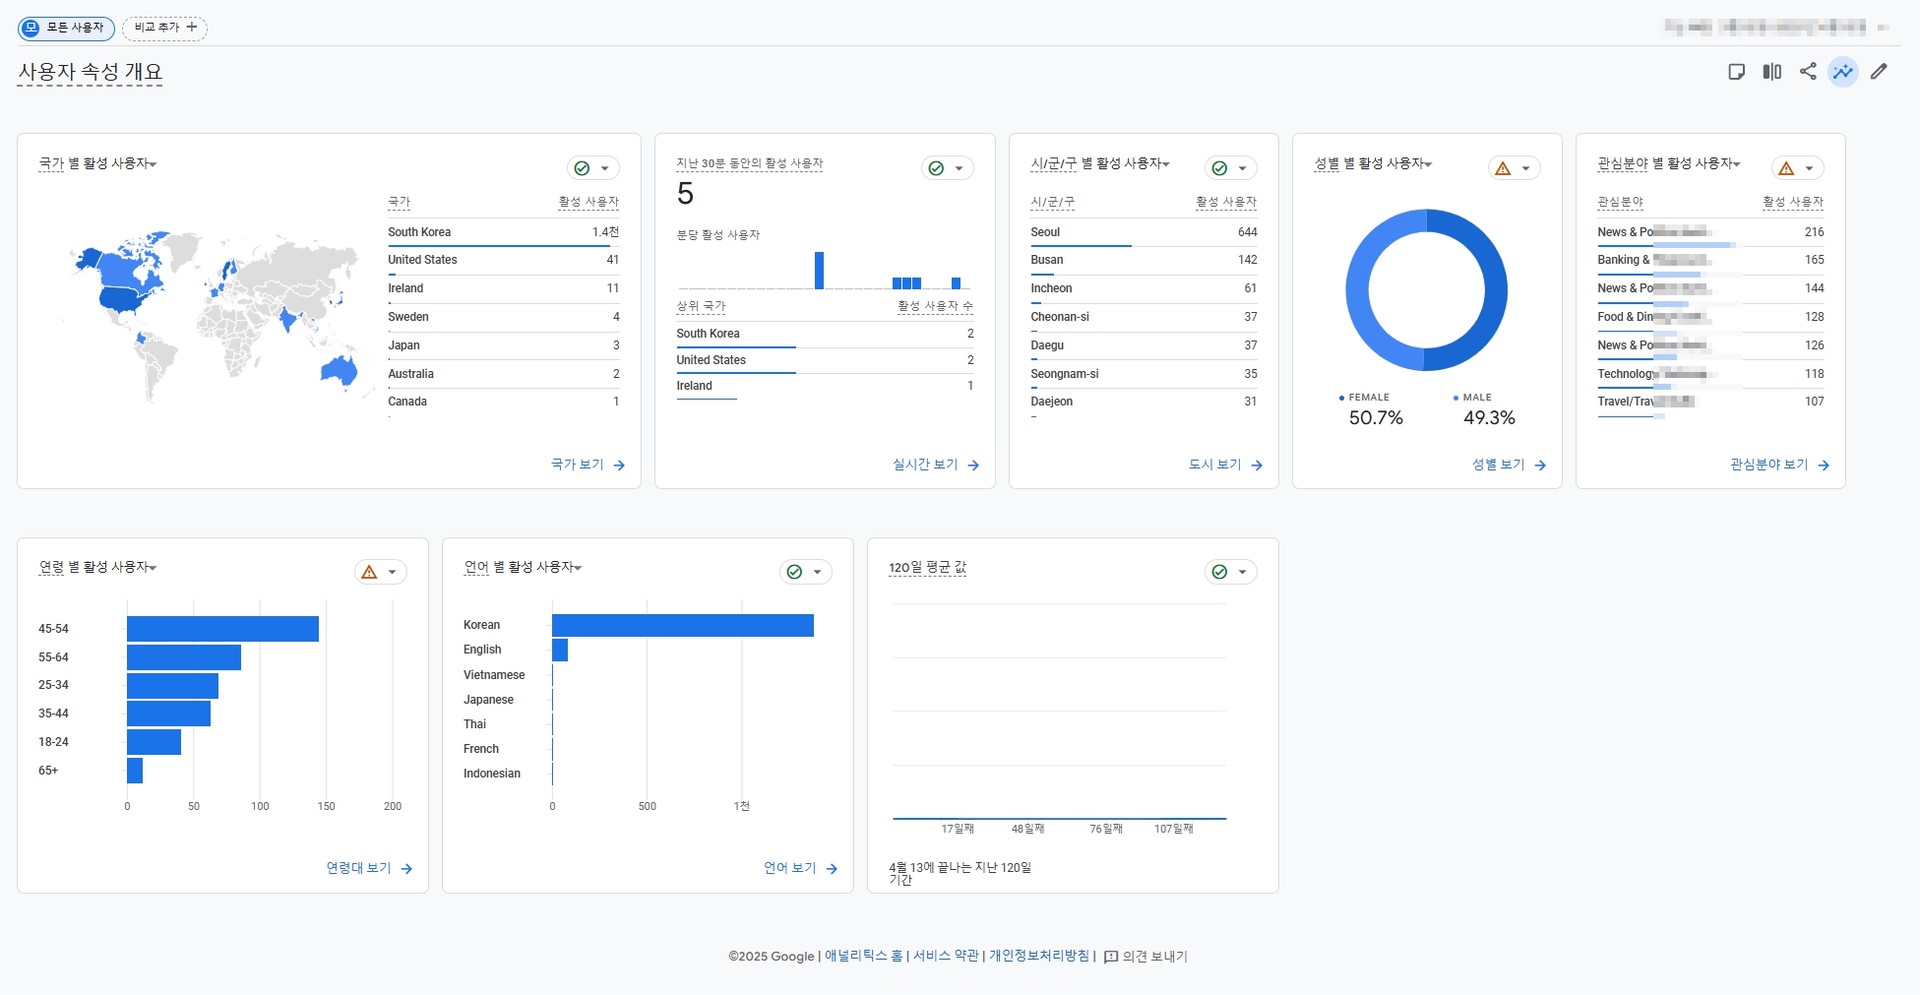Expand the 120일 평균 값 card status dropdown

(x=1231, y=572)
